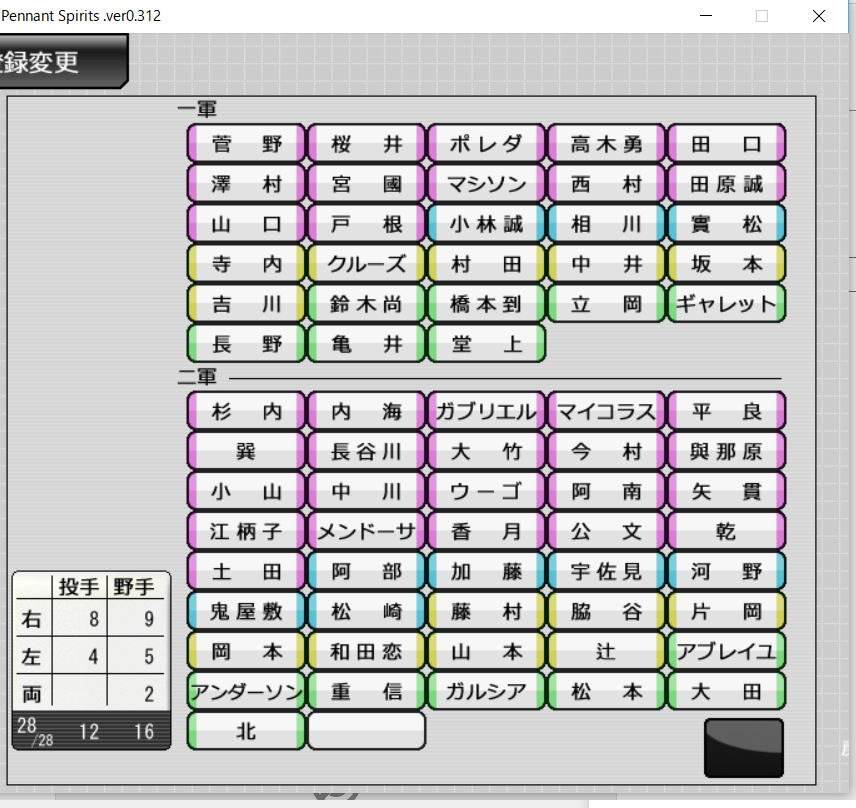Click the ギャレット player button

[727, 304]
